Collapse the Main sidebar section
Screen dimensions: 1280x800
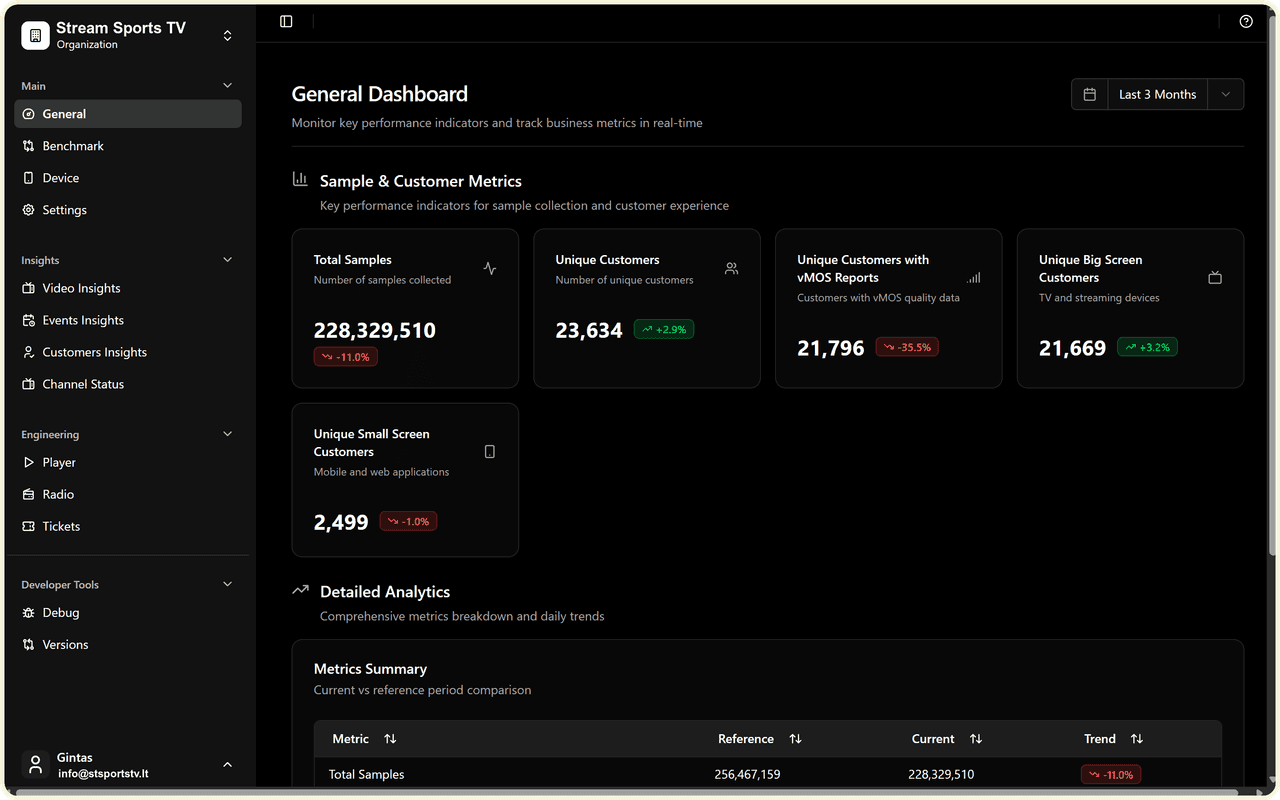227,86
